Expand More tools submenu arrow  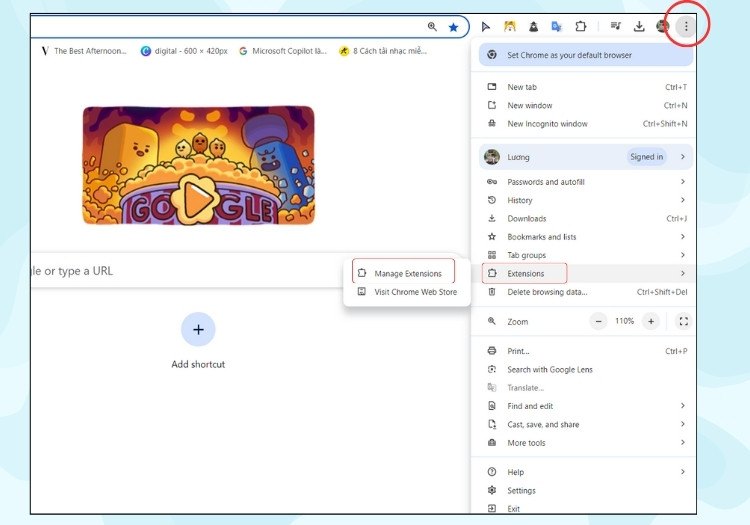(x=683, y=442)
